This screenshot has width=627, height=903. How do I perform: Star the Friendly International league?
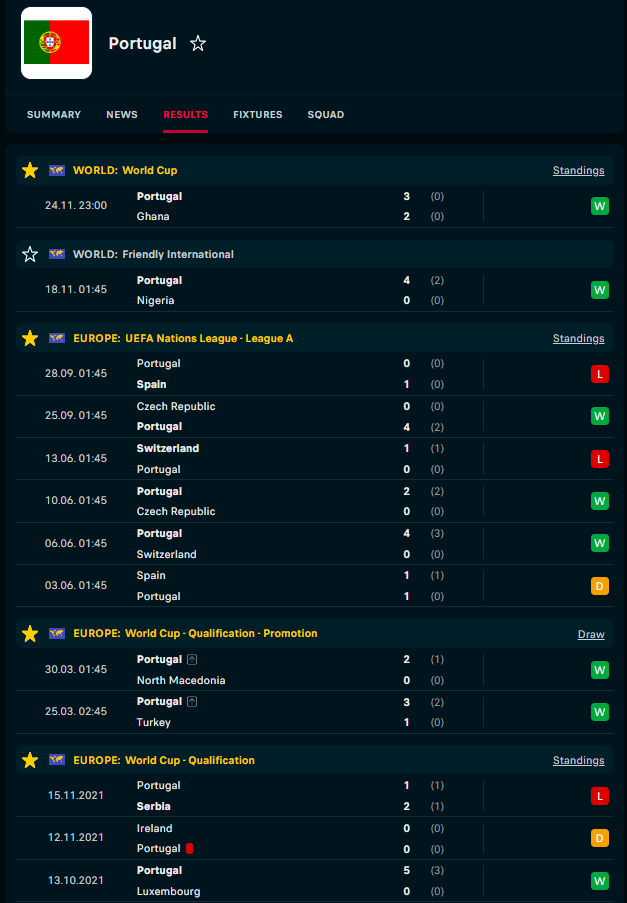30,254
